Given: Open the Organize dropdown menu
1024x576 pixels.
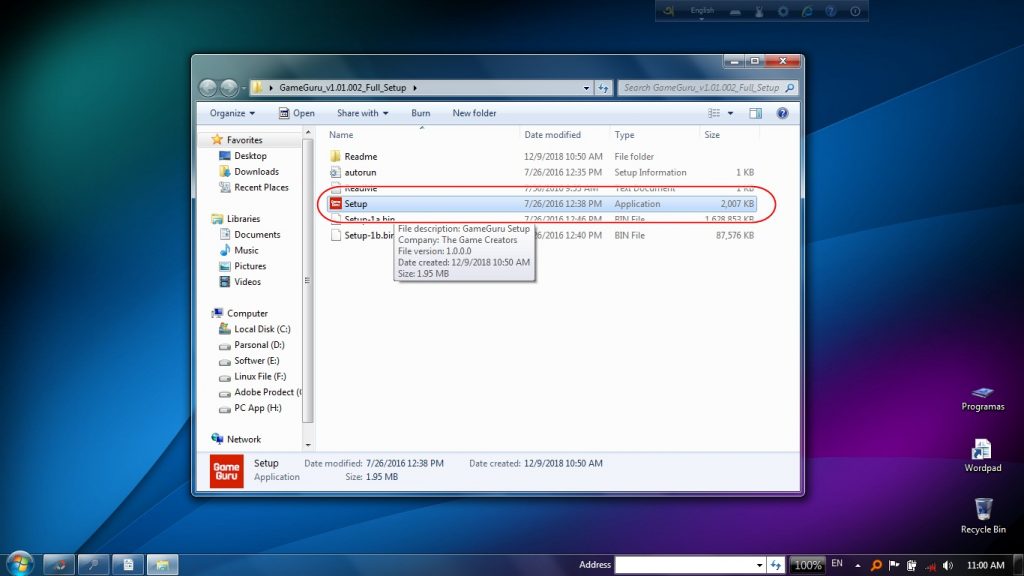Looking at the screenshot, I should point(232,113).
